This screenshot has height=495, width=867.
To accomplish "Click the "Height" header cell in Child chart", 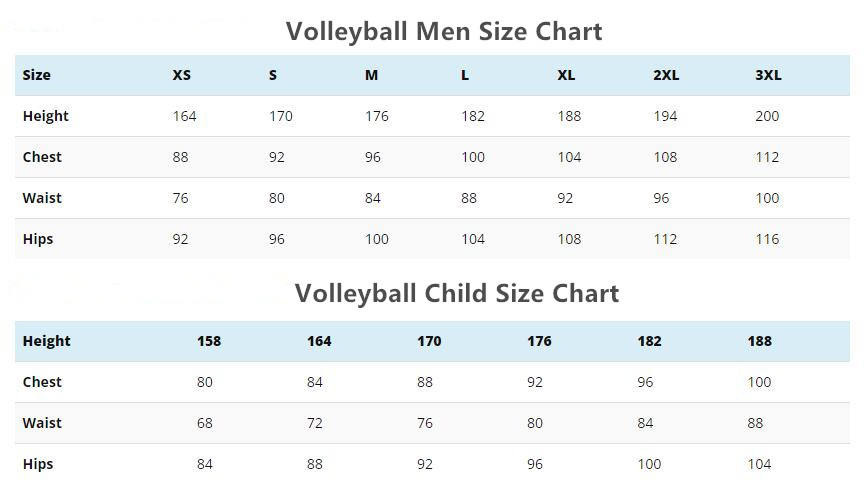I will point(46,341).
